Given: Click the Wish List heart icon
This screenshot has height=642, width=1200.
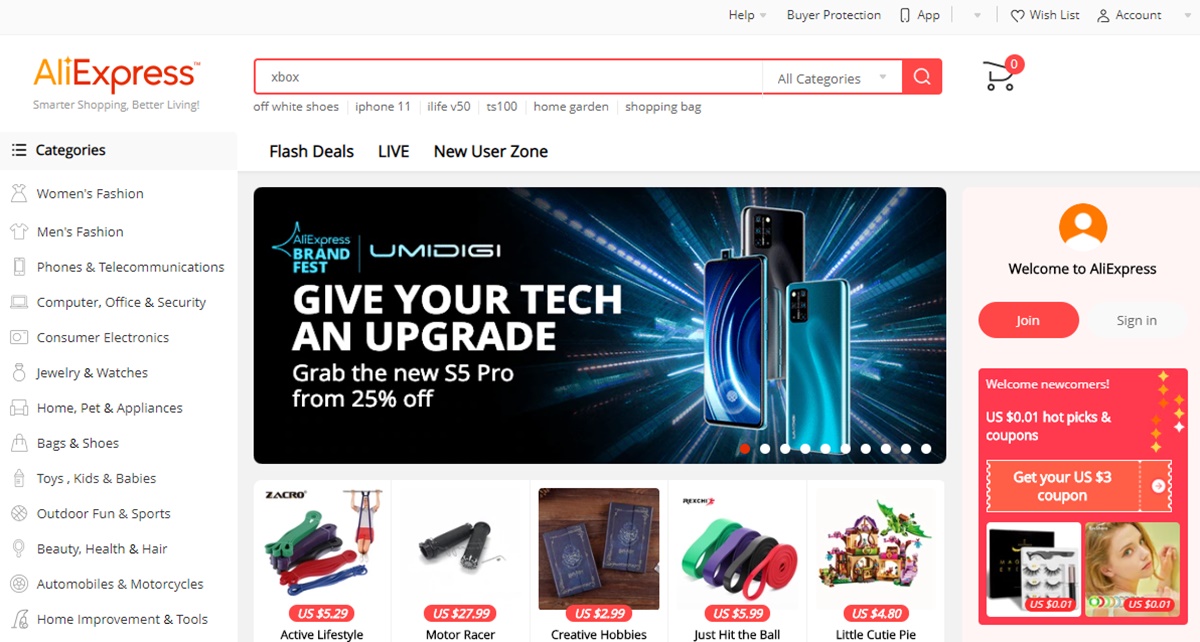Looking at the screenshot, I should tap(1017, 16).
